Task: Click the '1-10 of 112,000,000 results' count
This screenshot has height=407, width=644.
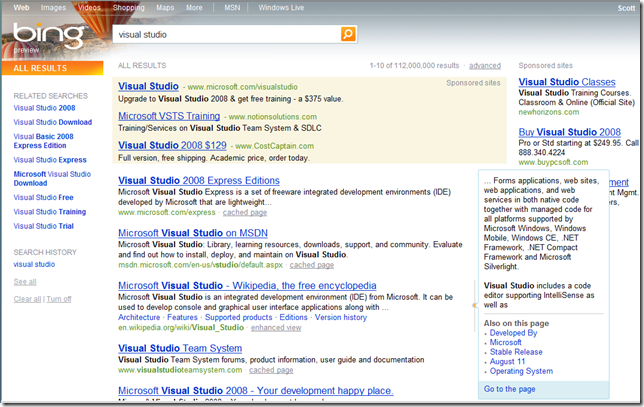Action: [414, 65]
